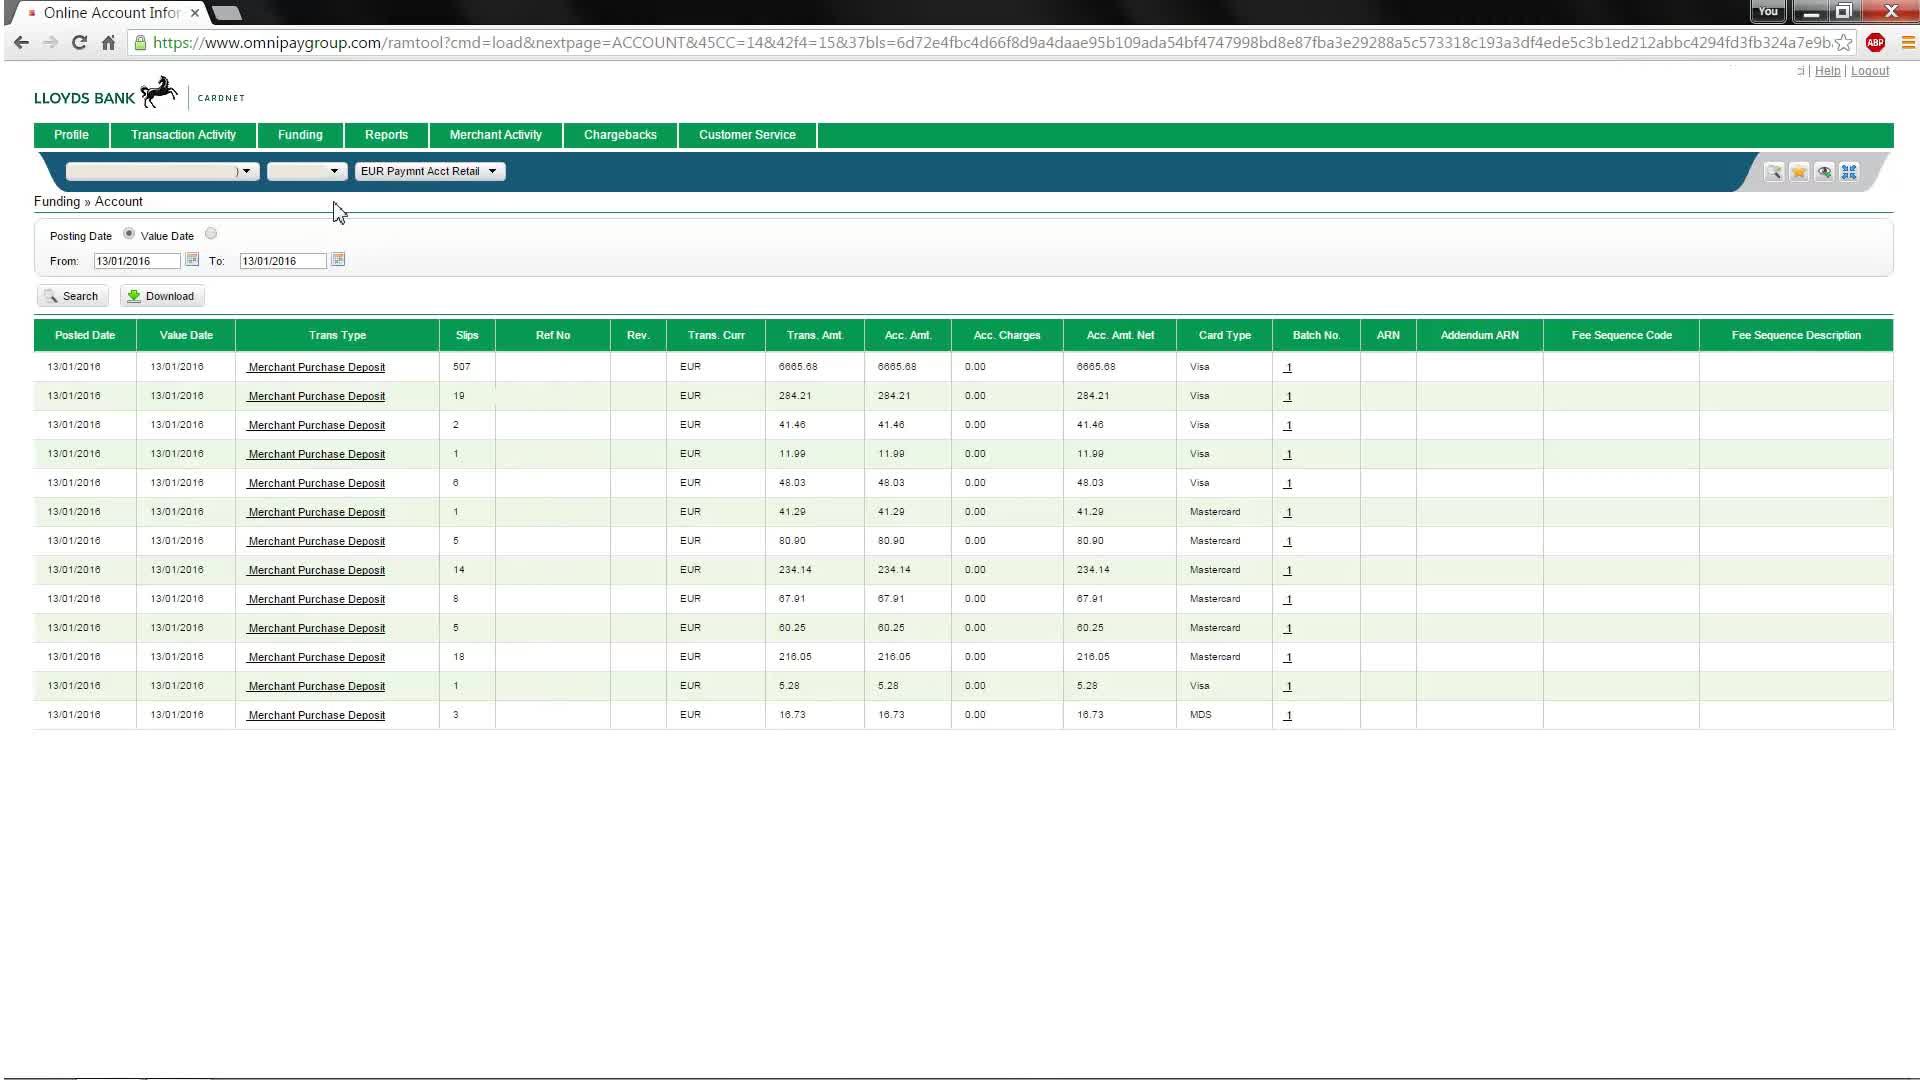Click the yellow star favorites icon
Screen dimensions: 1920x1080
(1799, 172)
